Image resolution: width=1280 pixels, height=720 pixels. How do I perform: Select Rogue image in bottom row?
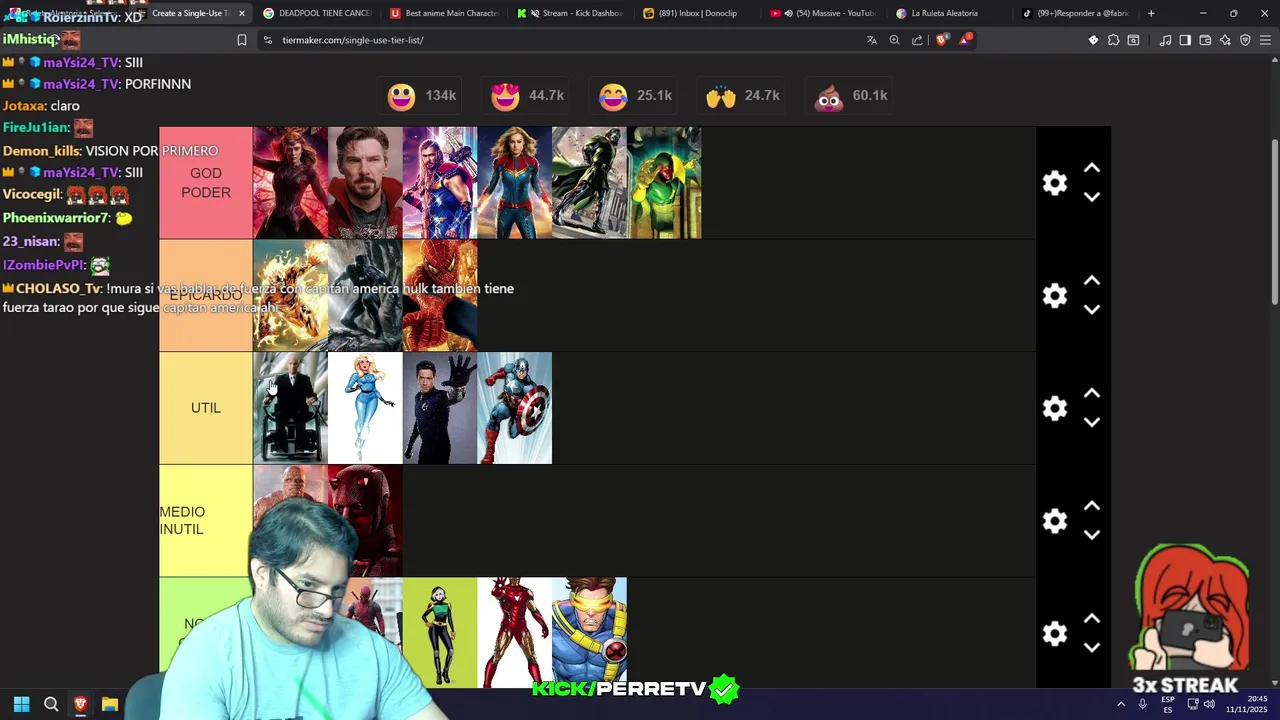point(440,633)
